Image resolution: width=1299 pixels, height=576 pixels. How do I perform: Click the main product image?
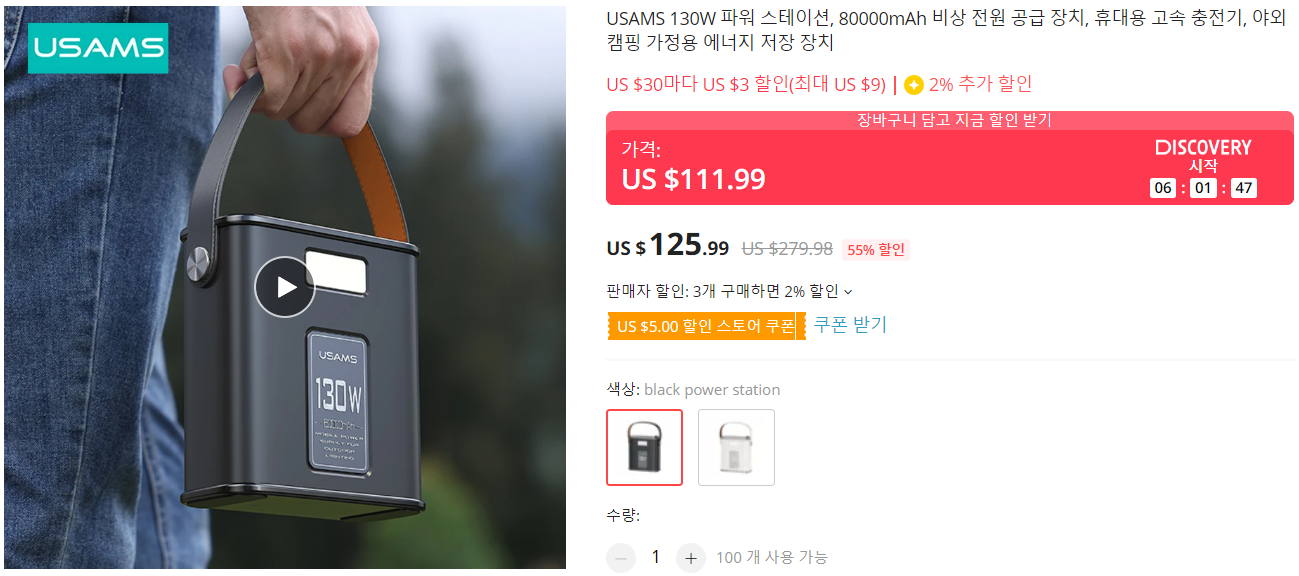285,288
